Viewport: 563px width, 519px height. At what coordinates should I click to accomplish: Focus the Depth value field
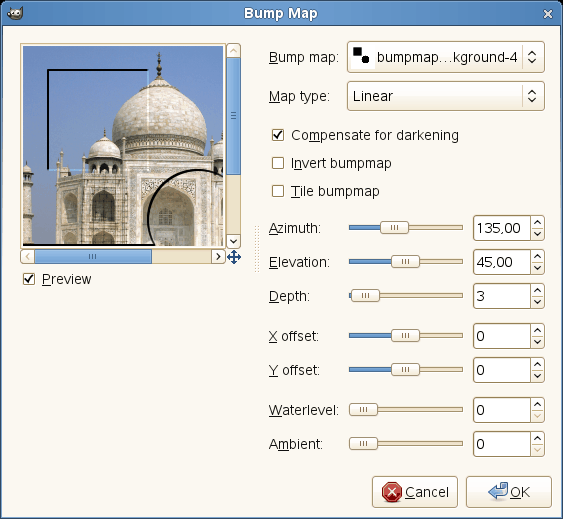pyautogui.click(x=502, y=296)
